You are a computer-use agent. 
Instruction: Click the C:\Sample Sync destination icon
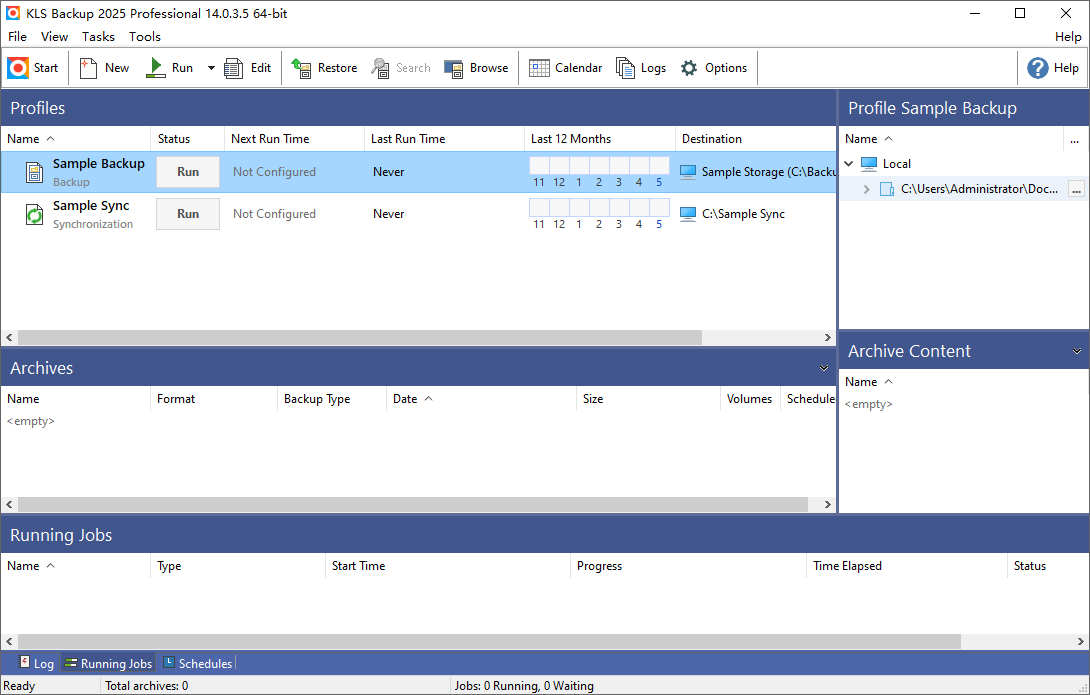[x=688, y=214]
